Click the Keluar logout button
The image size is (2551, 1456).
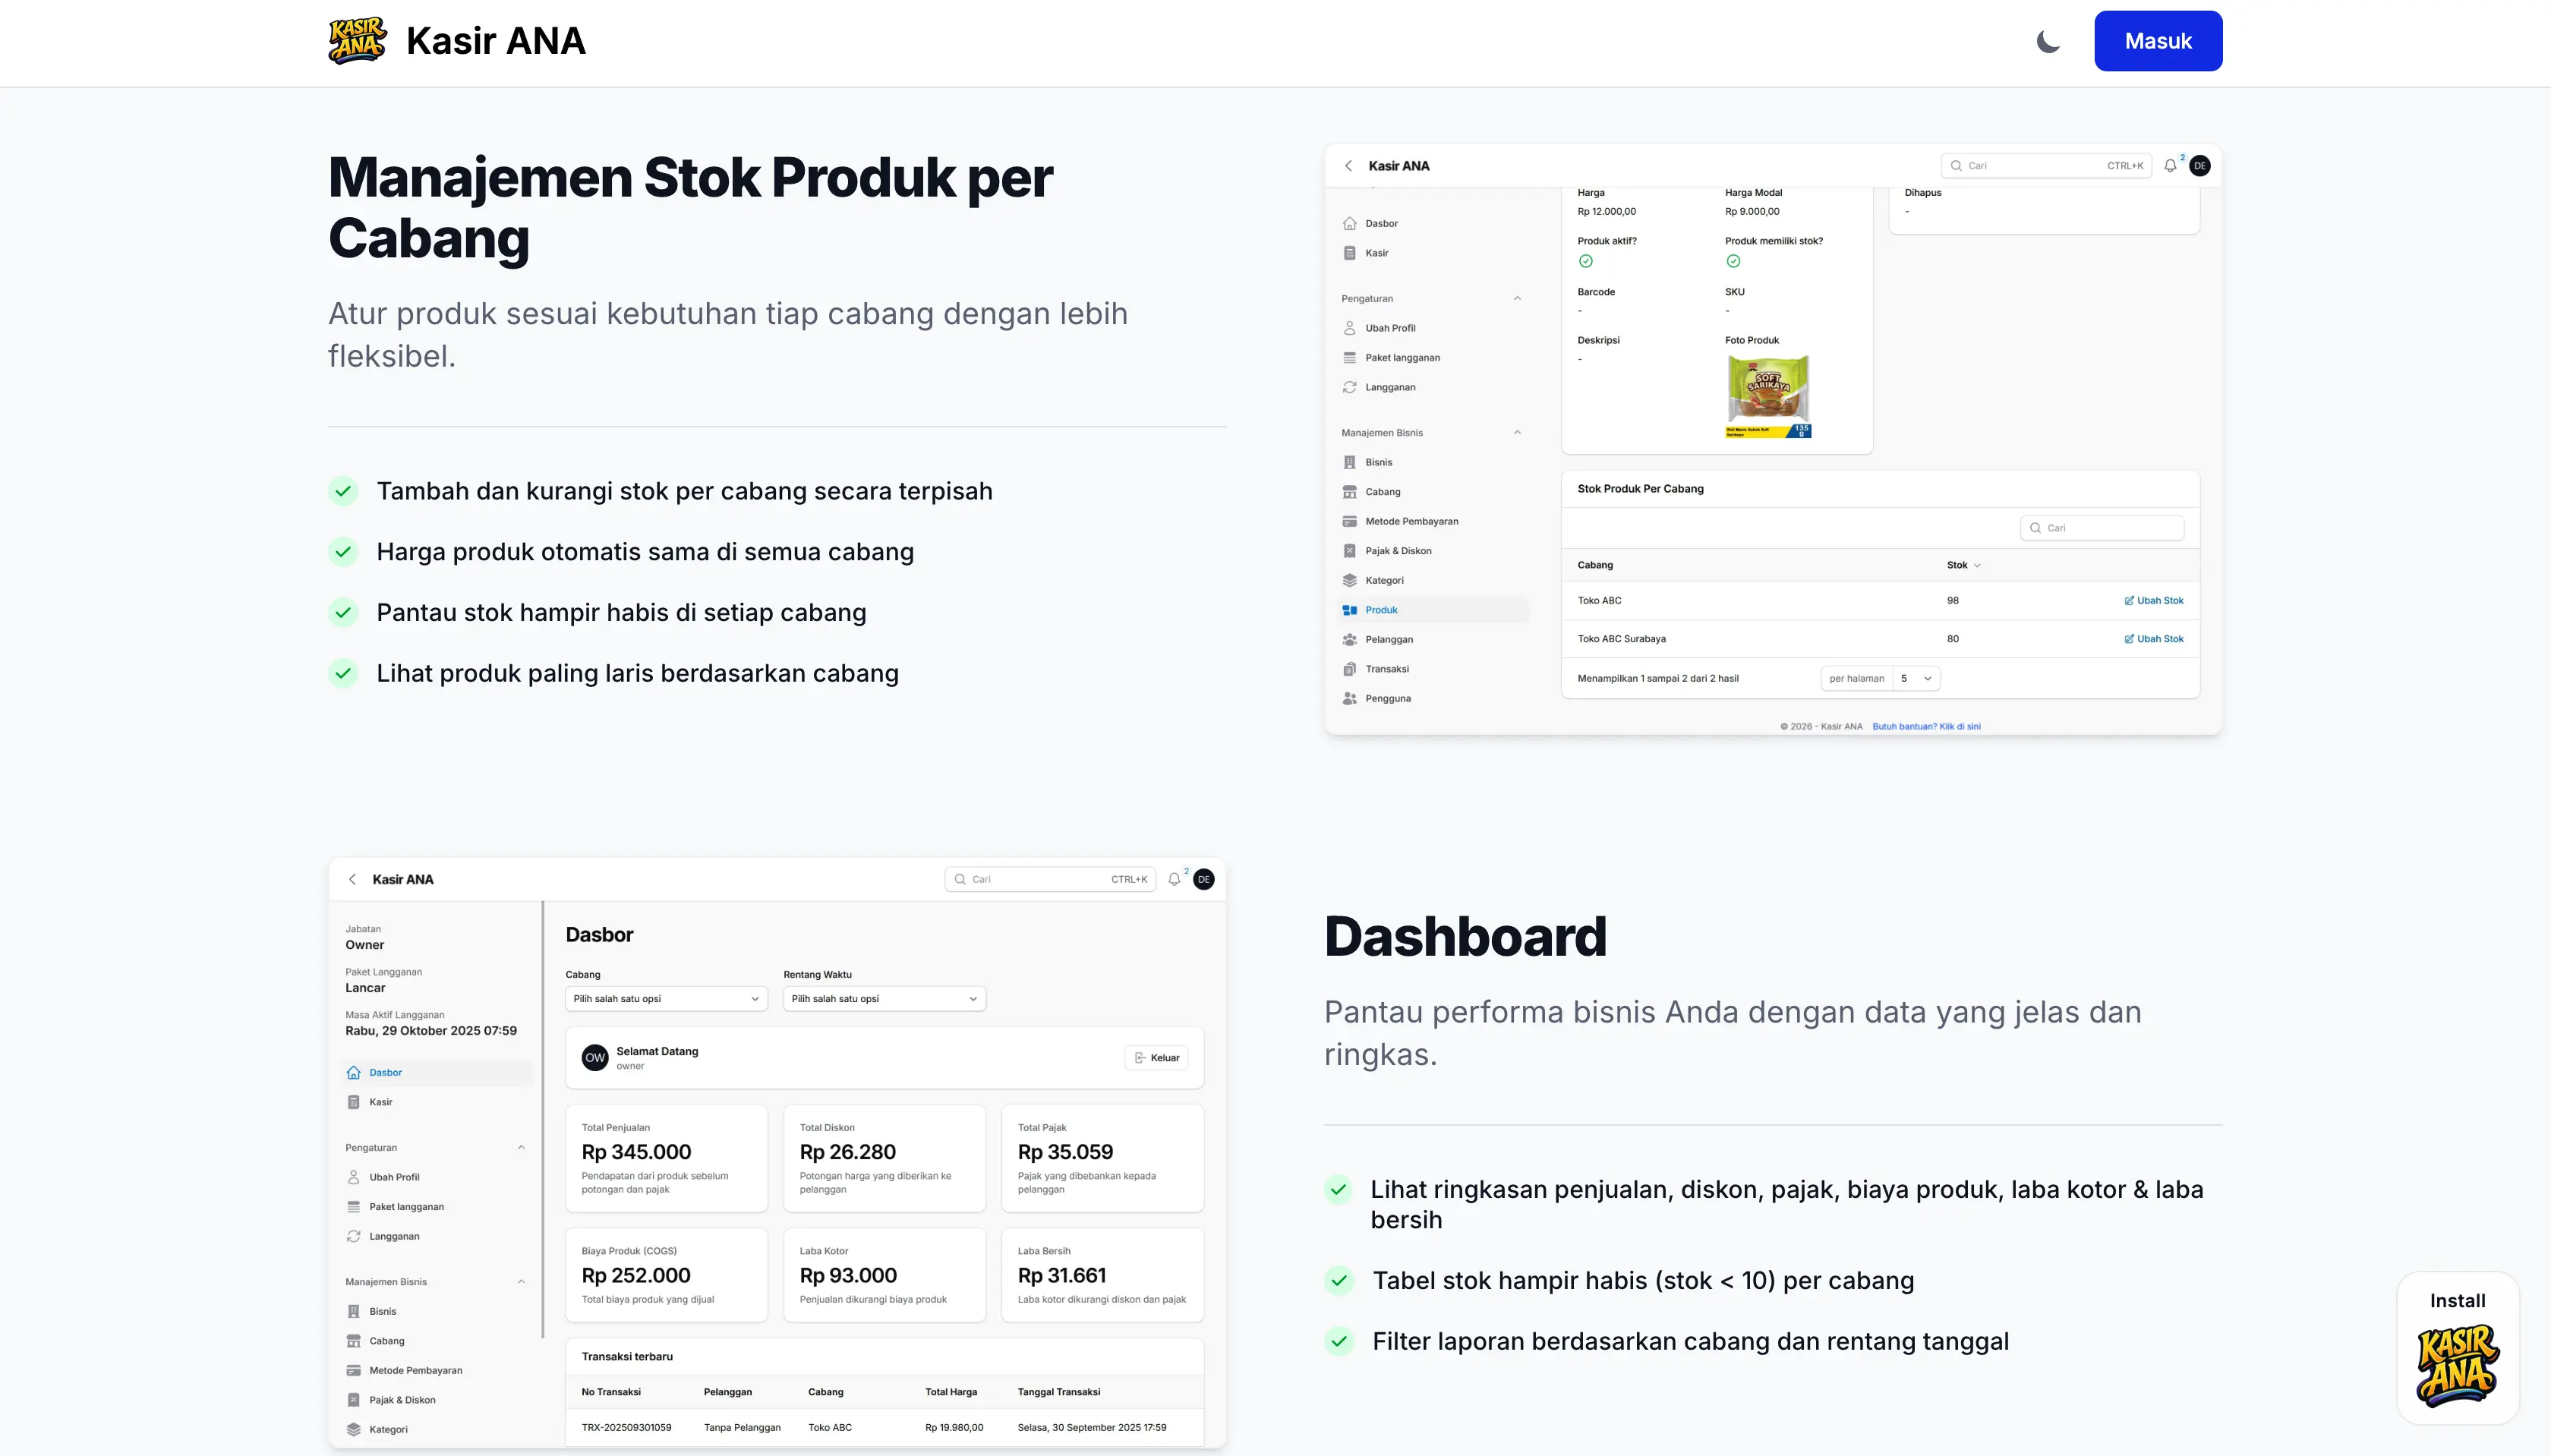pyautogui.click(x=1157, y=1058)
